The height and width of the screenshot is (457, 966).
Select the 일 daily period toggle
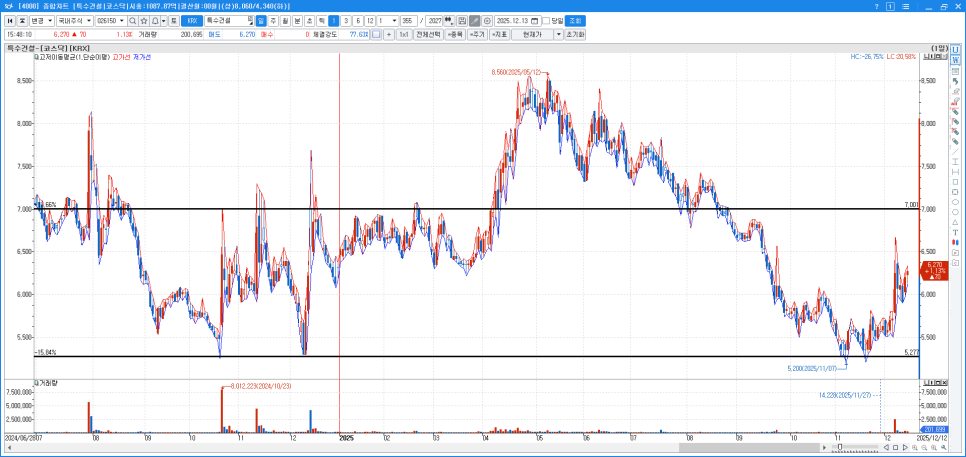click(x=261, y=20)
